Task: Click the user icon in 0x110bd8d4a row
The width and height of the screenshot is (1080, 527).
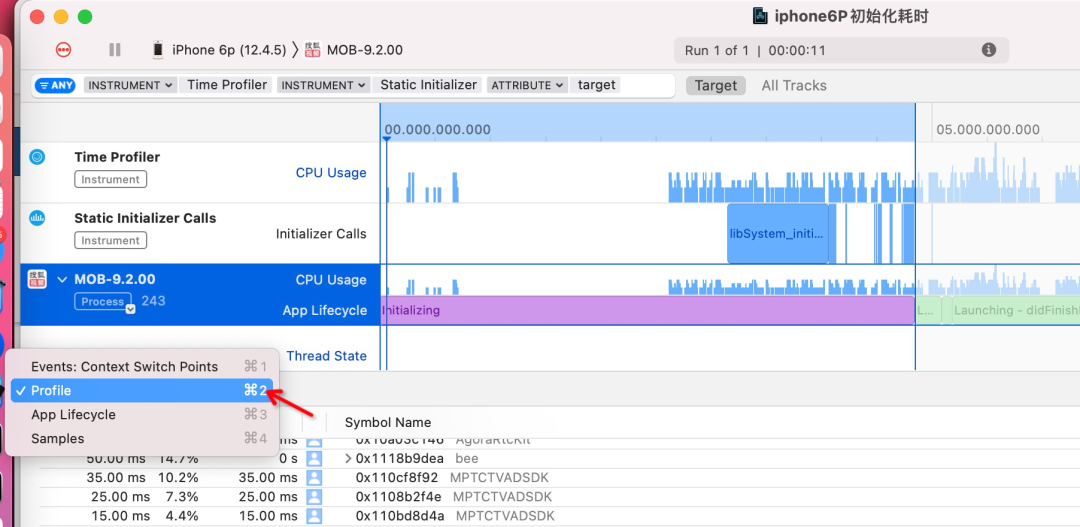Action: pos(315,516)
